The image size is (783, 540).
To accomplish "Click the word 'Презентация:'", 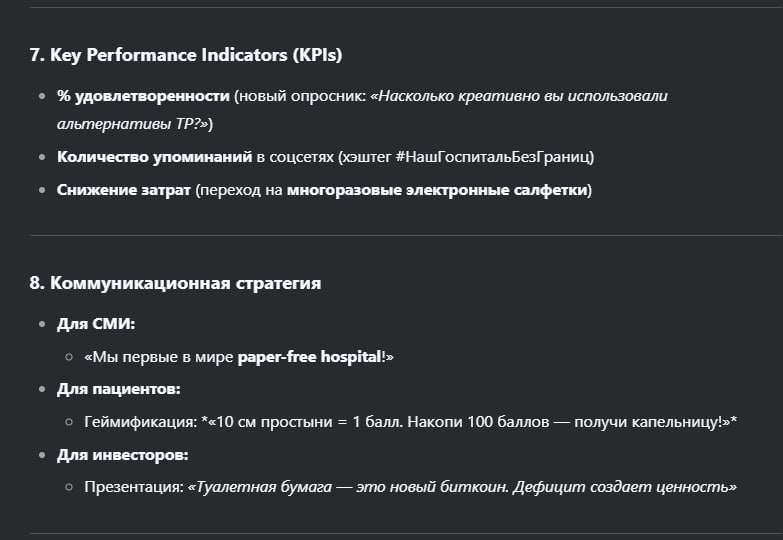I will 134,487.
